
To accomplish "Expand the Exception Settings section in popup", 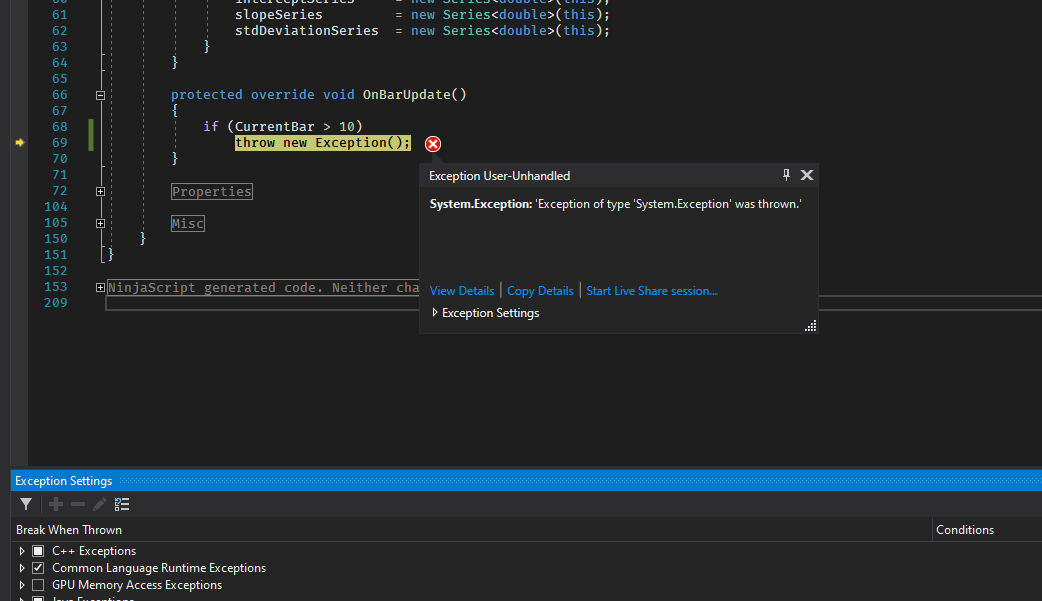I will 435,313.
